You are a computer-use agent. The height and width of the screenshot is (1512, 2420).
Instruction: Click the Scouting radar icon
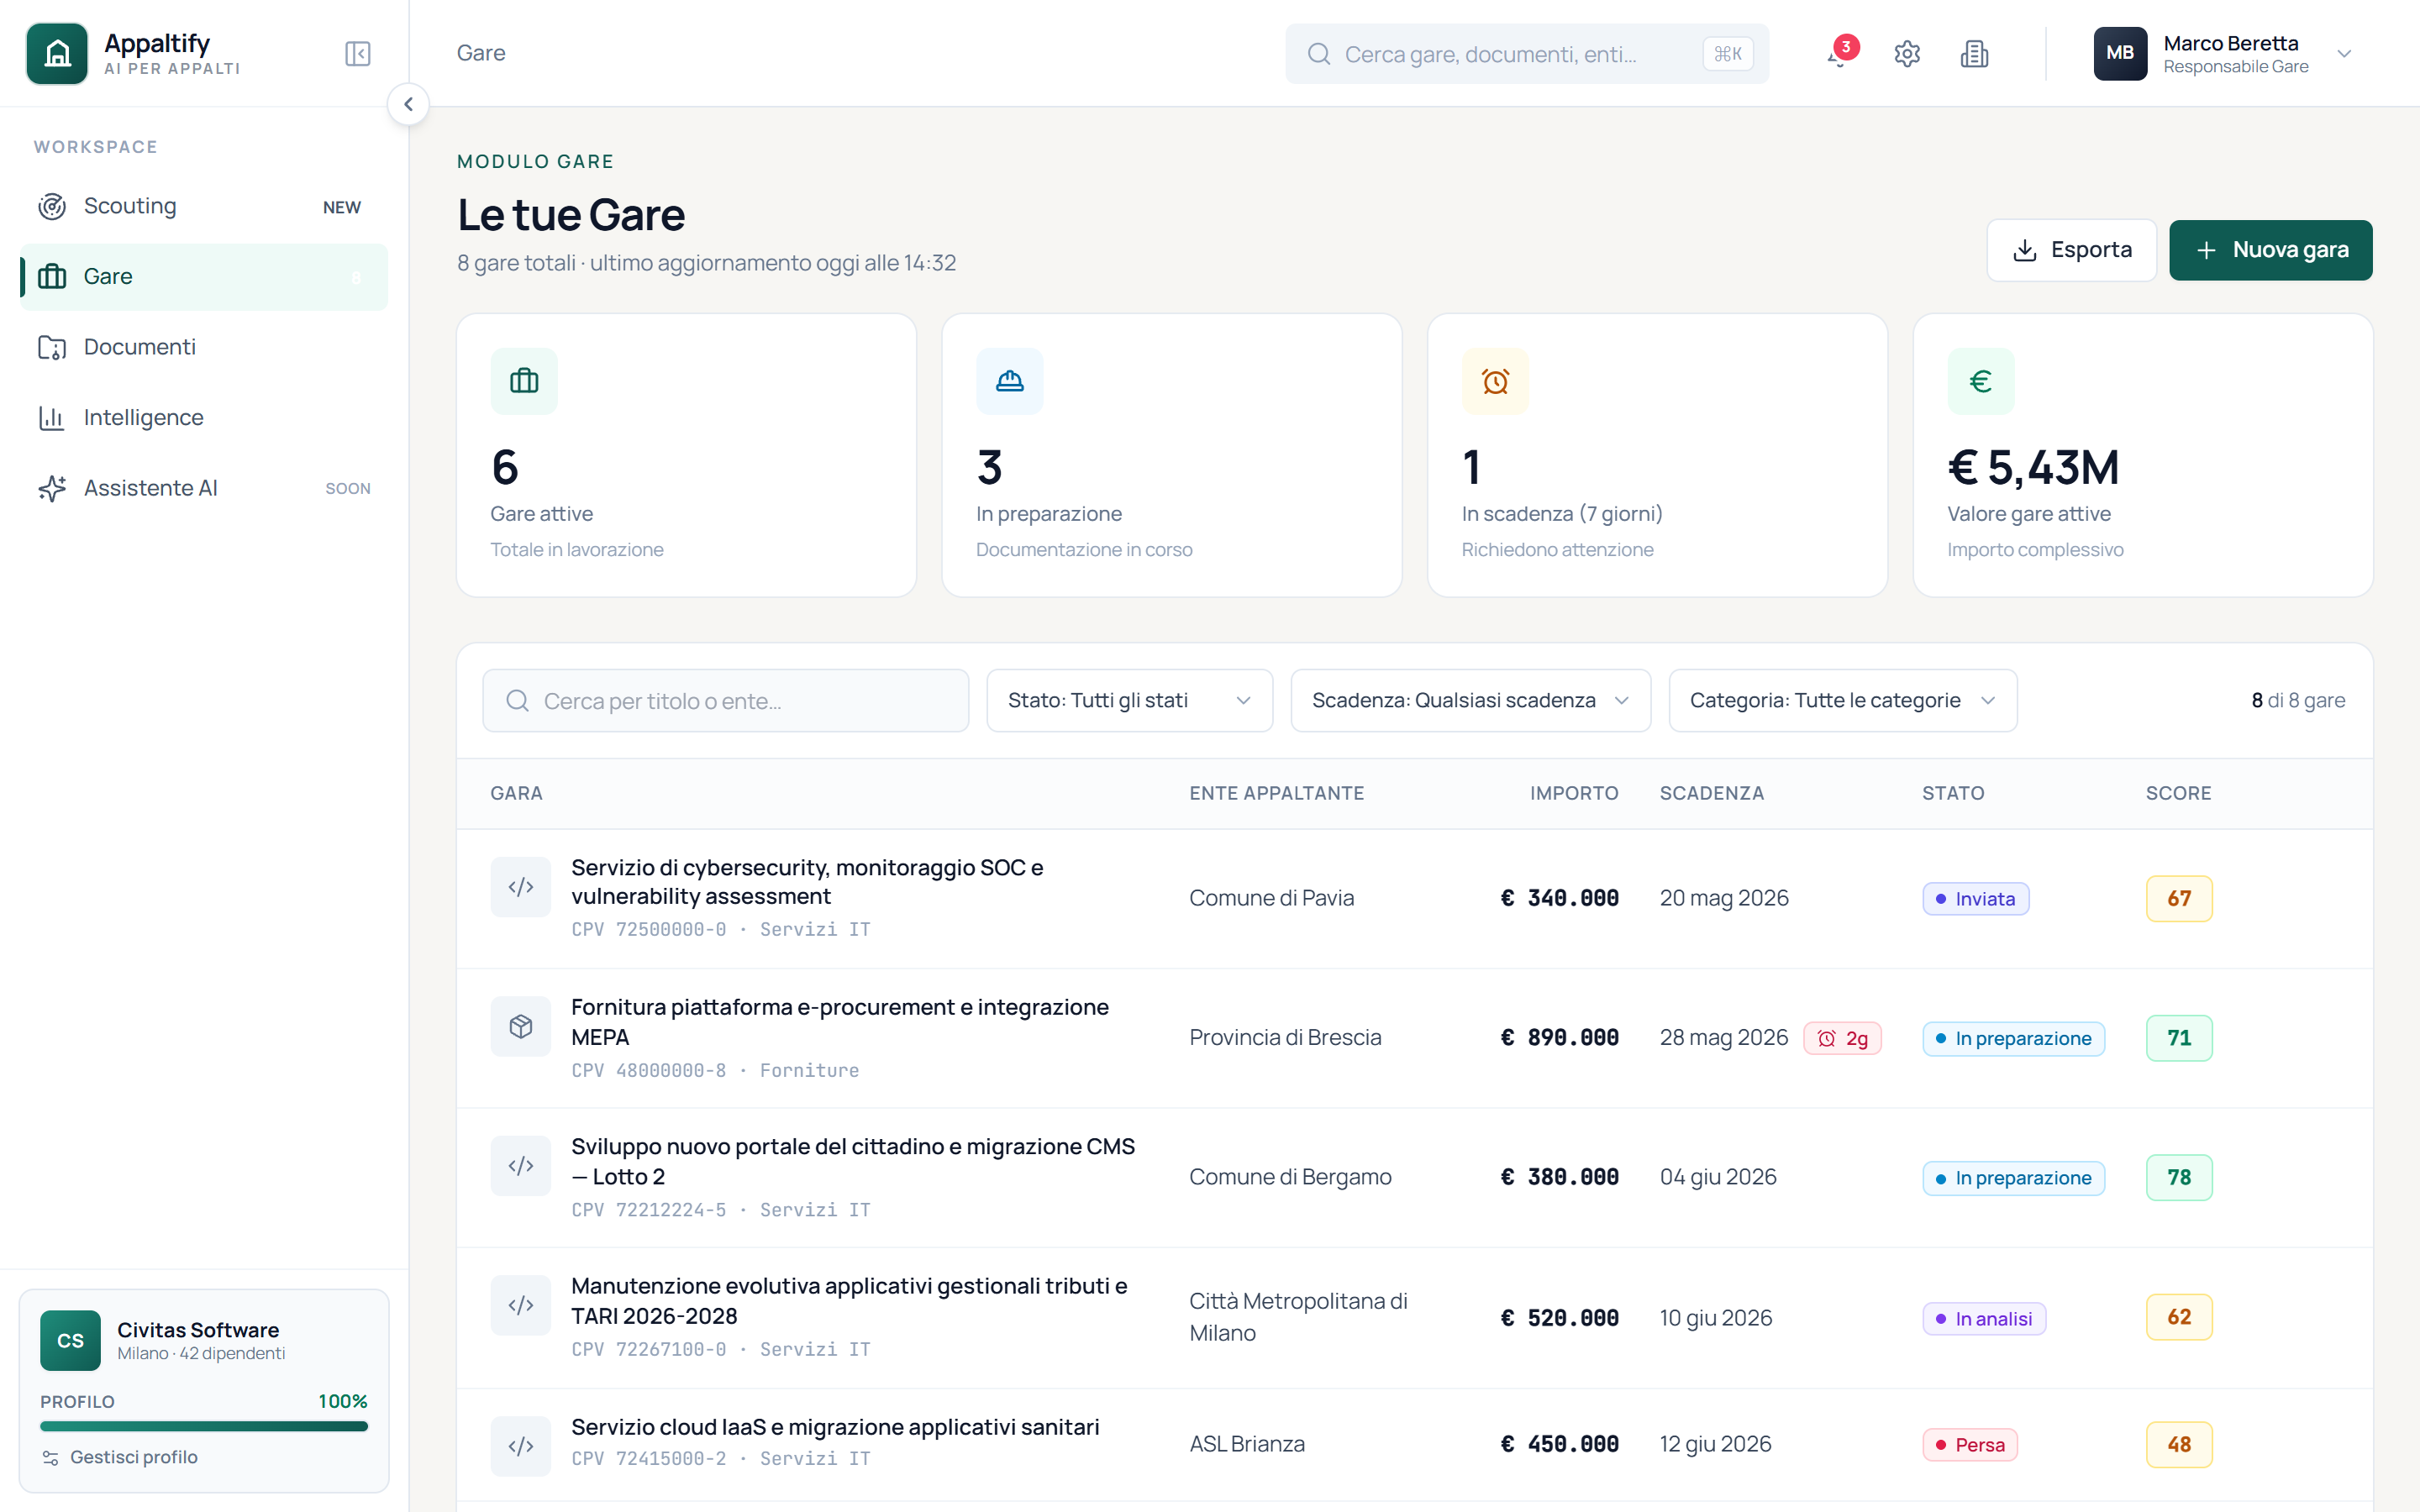52,207
